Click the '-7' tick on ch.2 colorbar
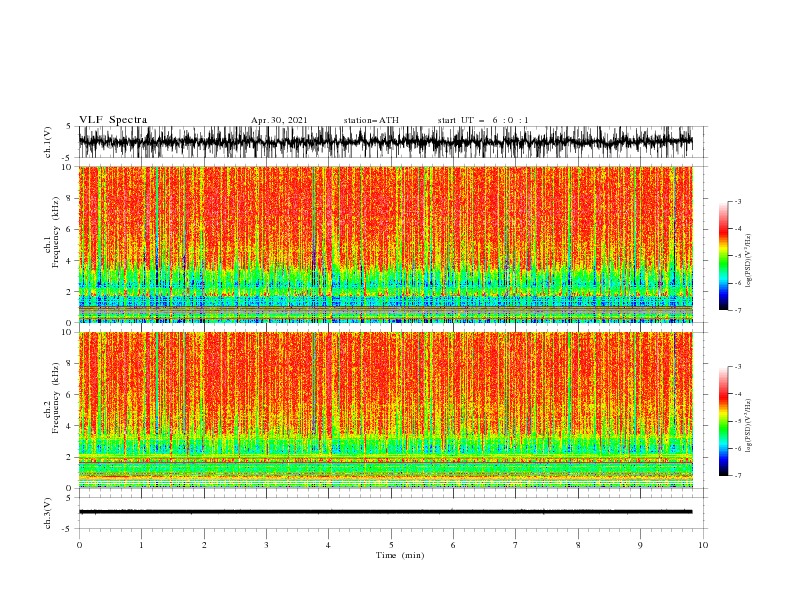 tap(738, 476)
